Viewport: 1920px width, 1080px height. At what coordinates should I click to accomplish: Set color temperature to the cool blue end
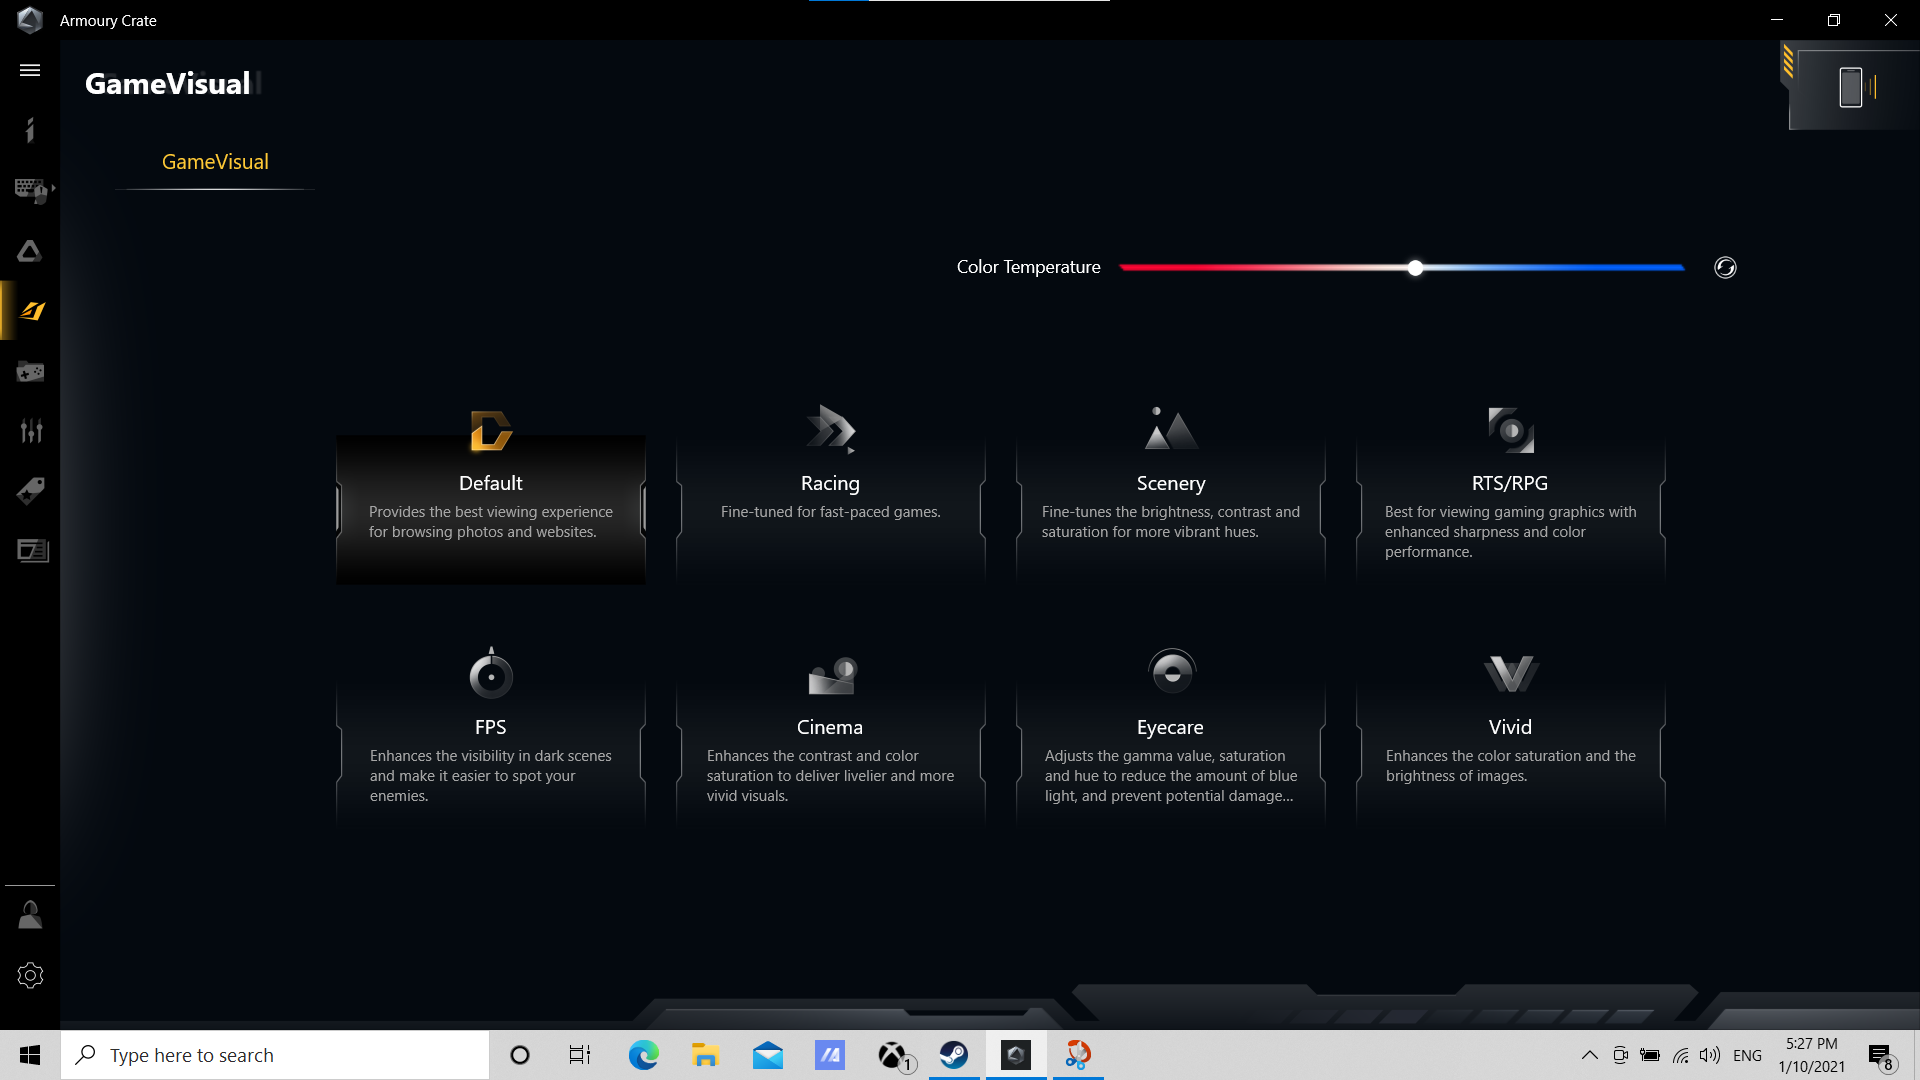click(x=1680, y=268)
